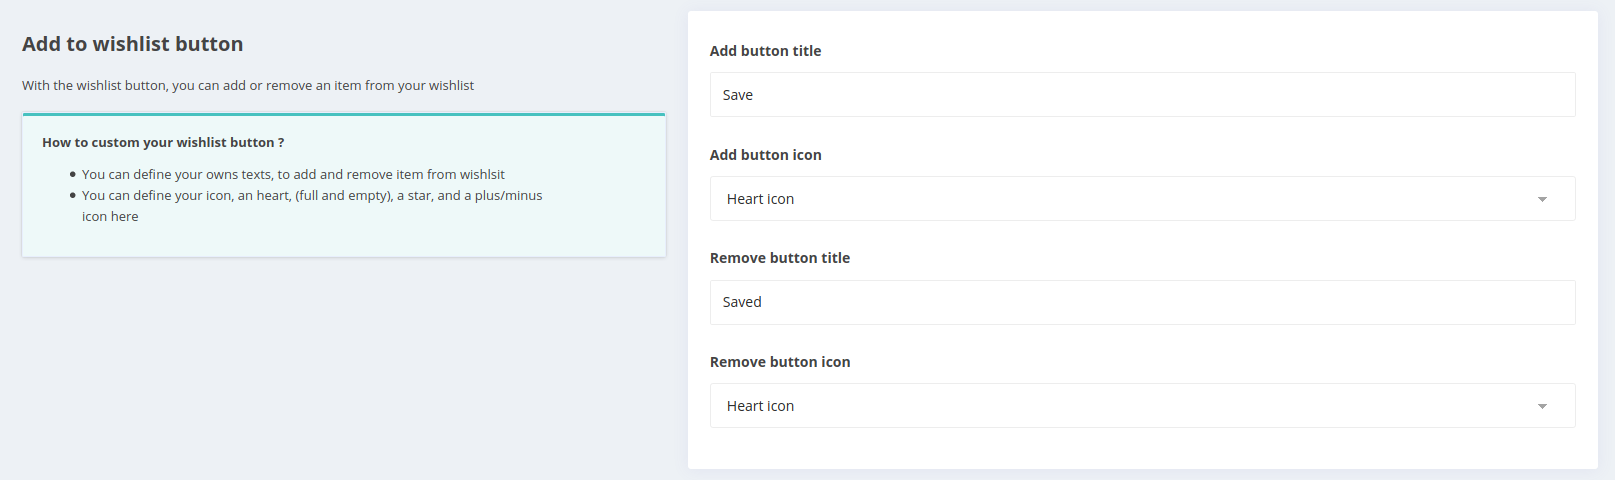
Task: Click the 'Remove button icon' label
Action: (x=780, y=362)
